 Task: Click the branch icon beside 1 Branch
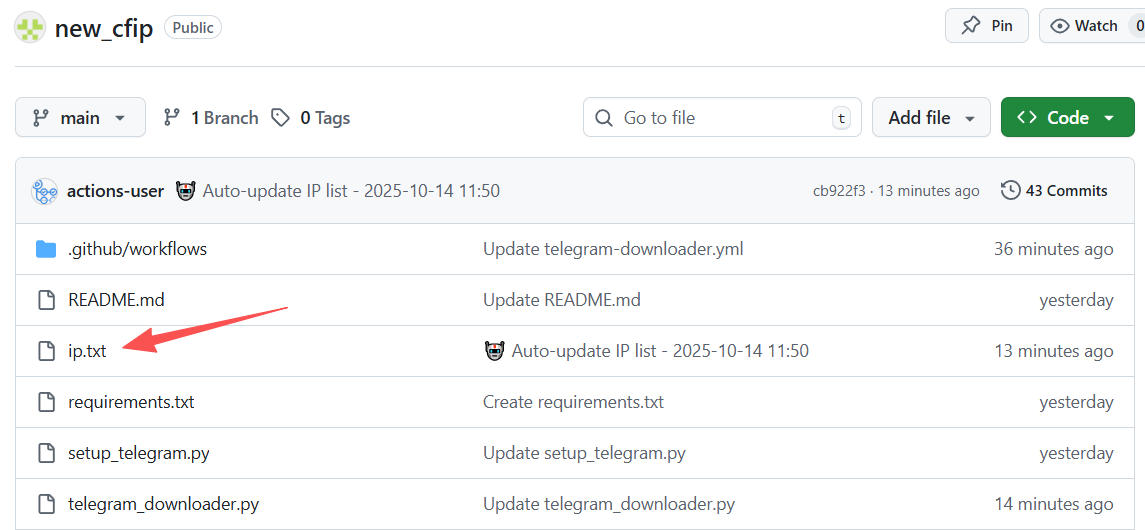(x=172, y=118)
